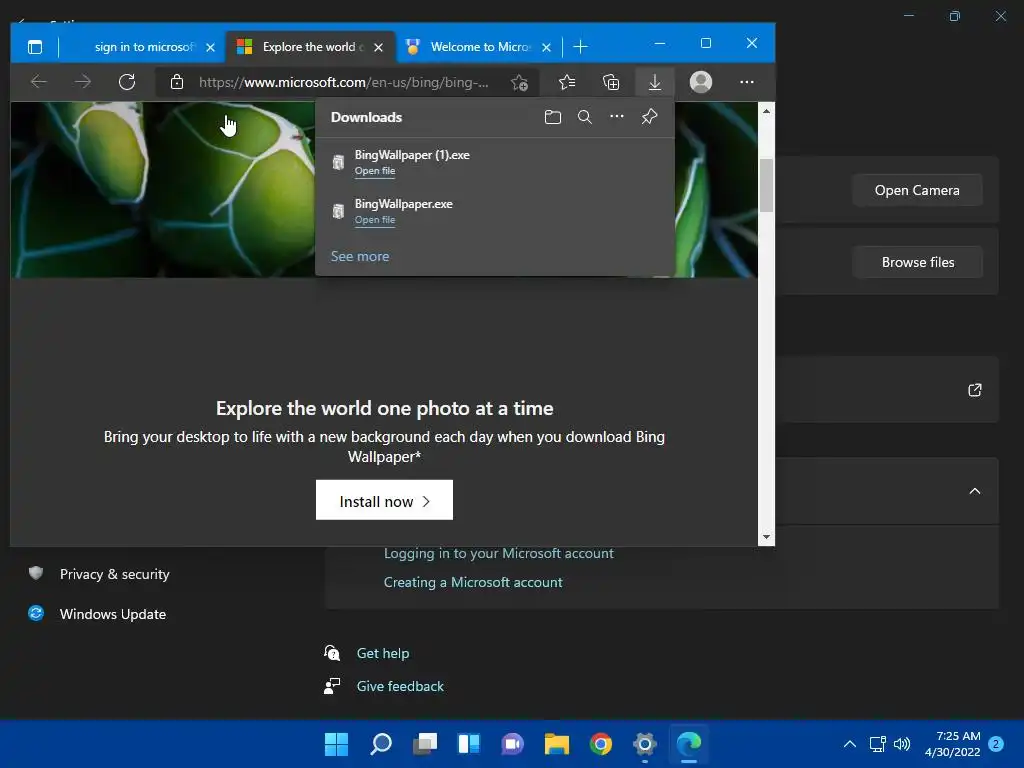Open 'Logging in to your Microsoft account' link
Screen dimensions: 1024x768
coord(499,554)
